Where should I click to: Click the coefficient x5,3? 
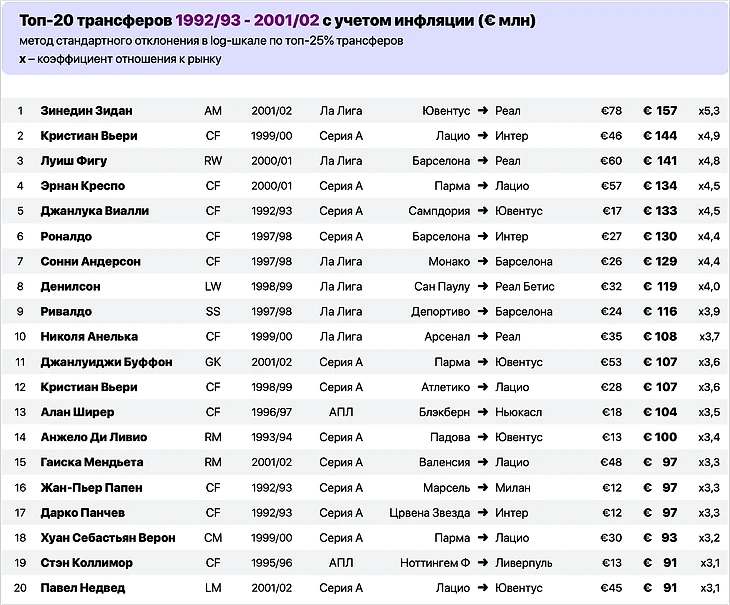point(709,111)
